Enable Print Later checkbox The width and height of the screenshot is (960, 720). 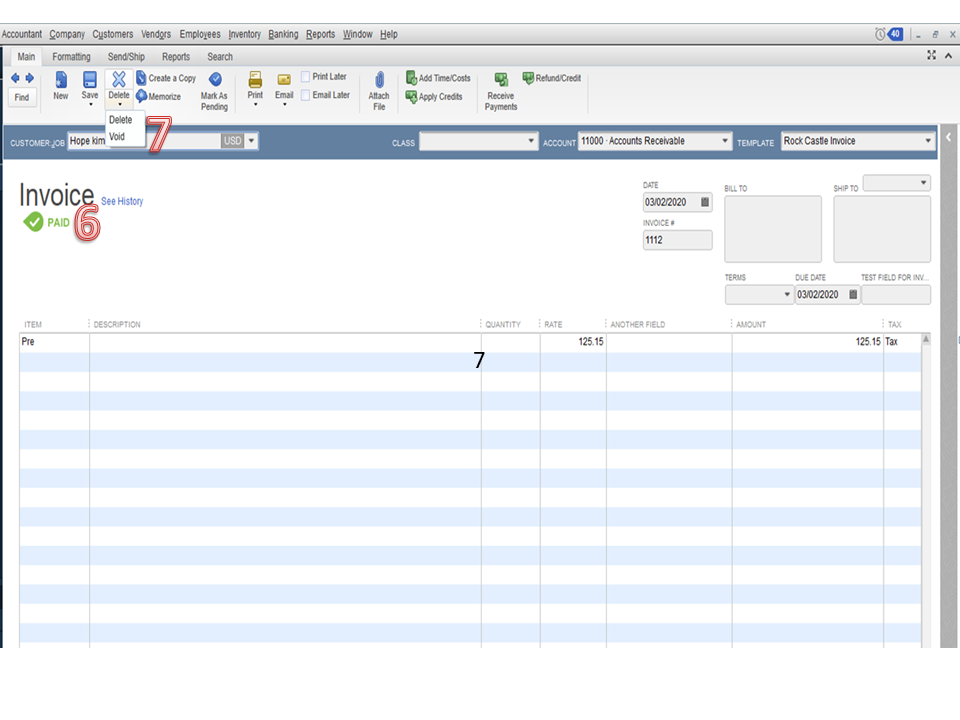(305, 77)
